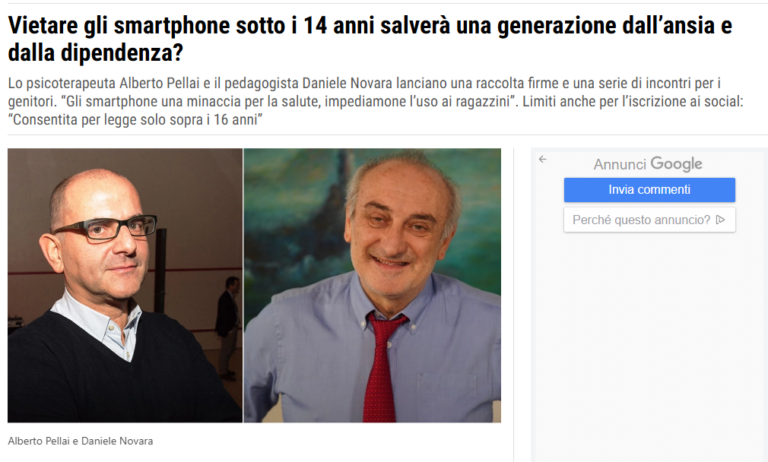Click the word dipendenza? in the headline

point(122,52)
